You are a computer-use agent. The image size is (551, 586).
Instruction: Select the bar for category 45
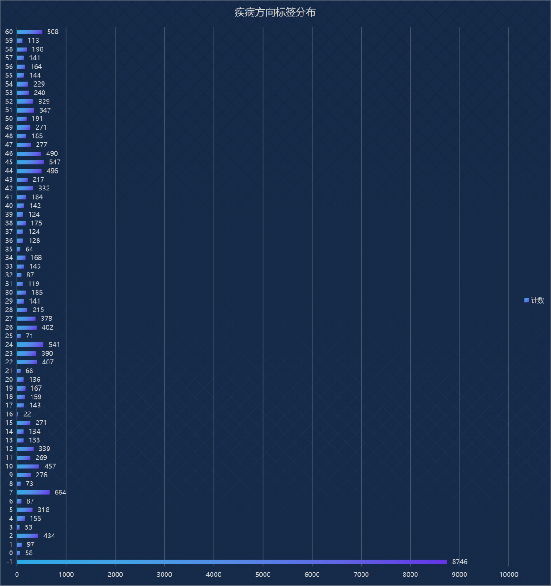tap(30, 162)
